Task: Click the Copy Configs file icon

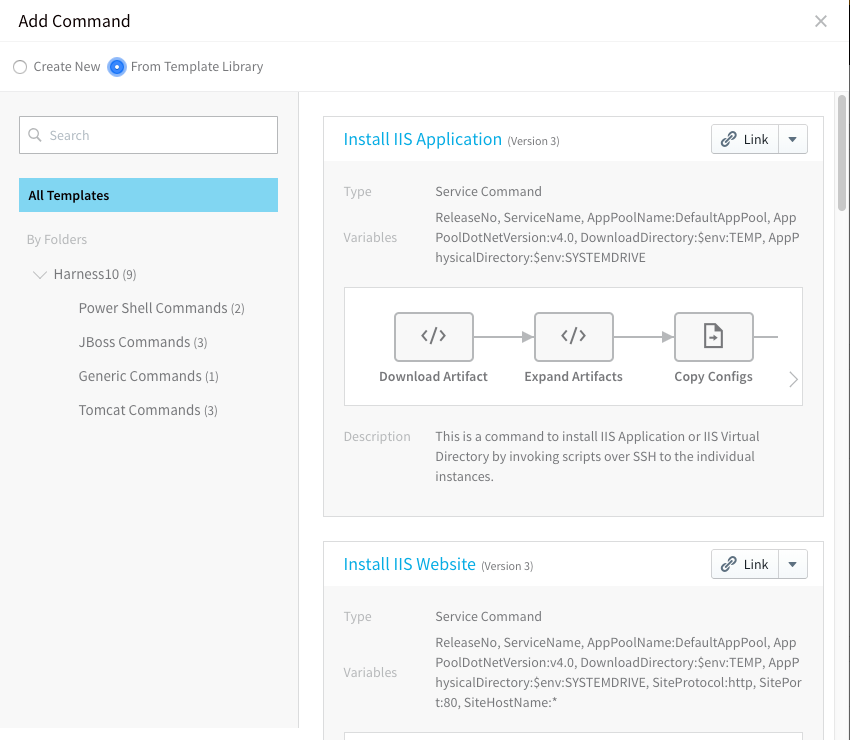Action: point(713,337)
